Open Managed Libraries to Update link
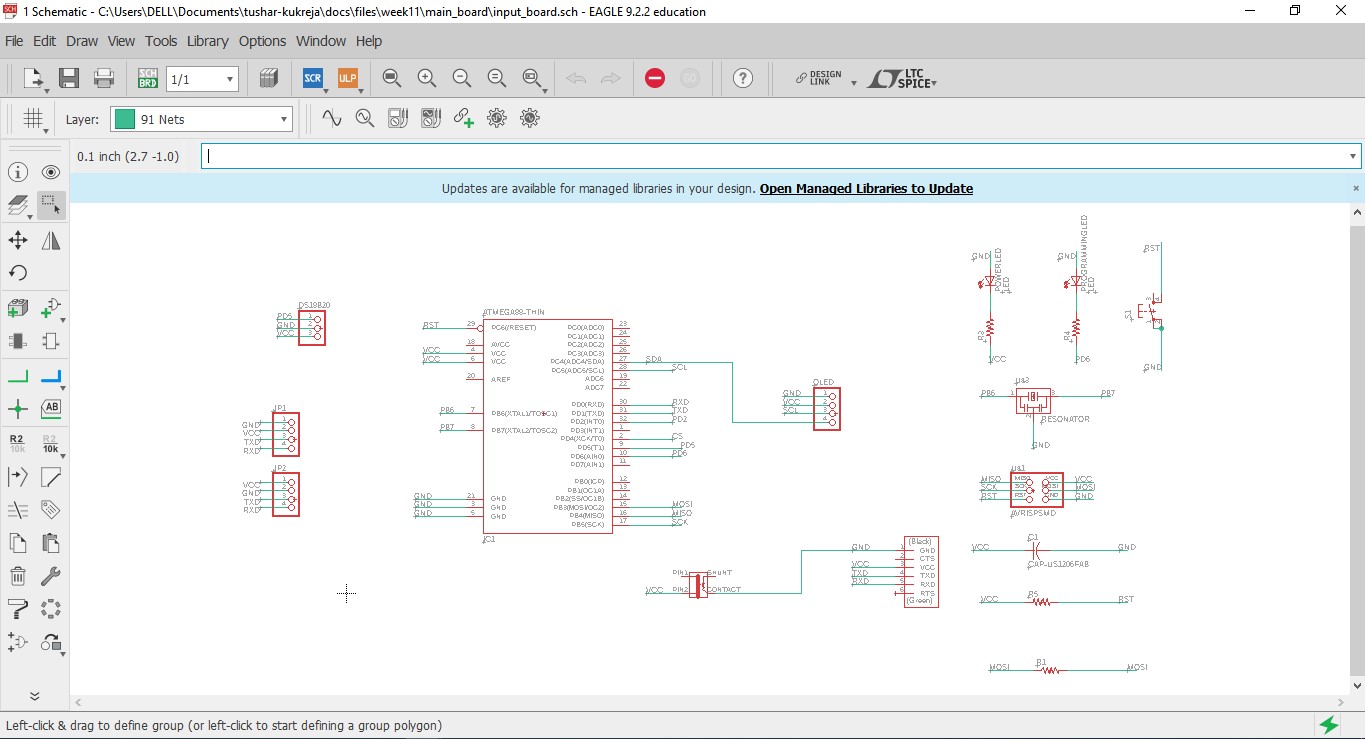The height and width of the screenshot is (739, 1365). tap(866, 188)
